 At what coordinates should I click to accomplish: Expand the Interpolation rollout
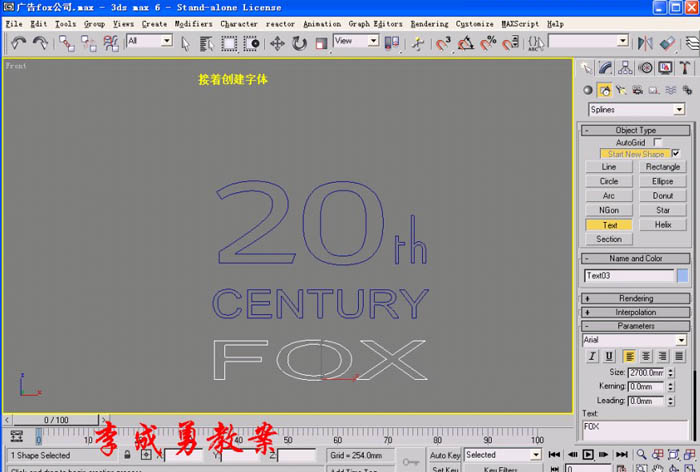pos(636,312)
